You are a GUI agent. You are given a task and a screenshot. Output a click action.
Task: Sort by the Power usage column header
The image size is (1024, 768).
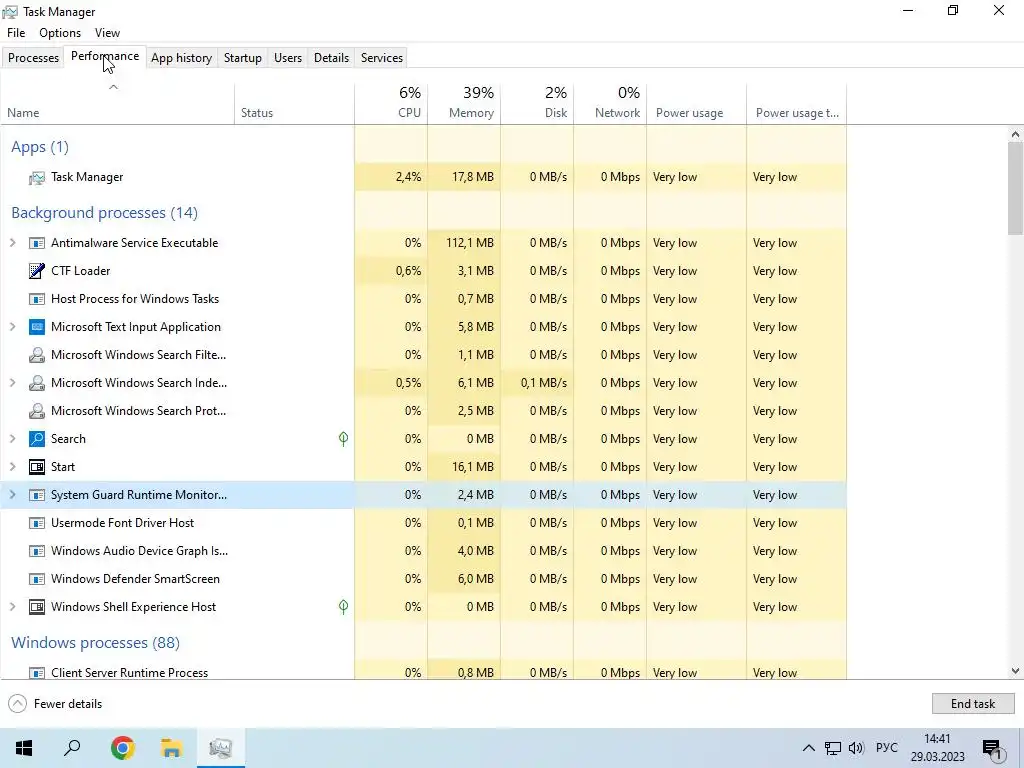coord(697,104)
